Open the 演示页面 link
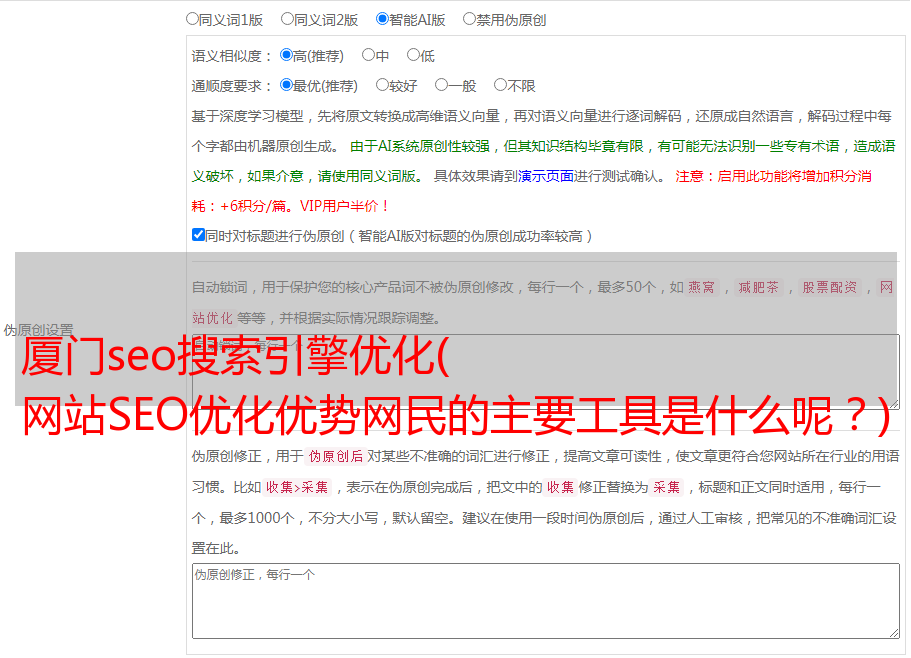The height and width of the screenshot is (658, 911). (x=546, y=176)
